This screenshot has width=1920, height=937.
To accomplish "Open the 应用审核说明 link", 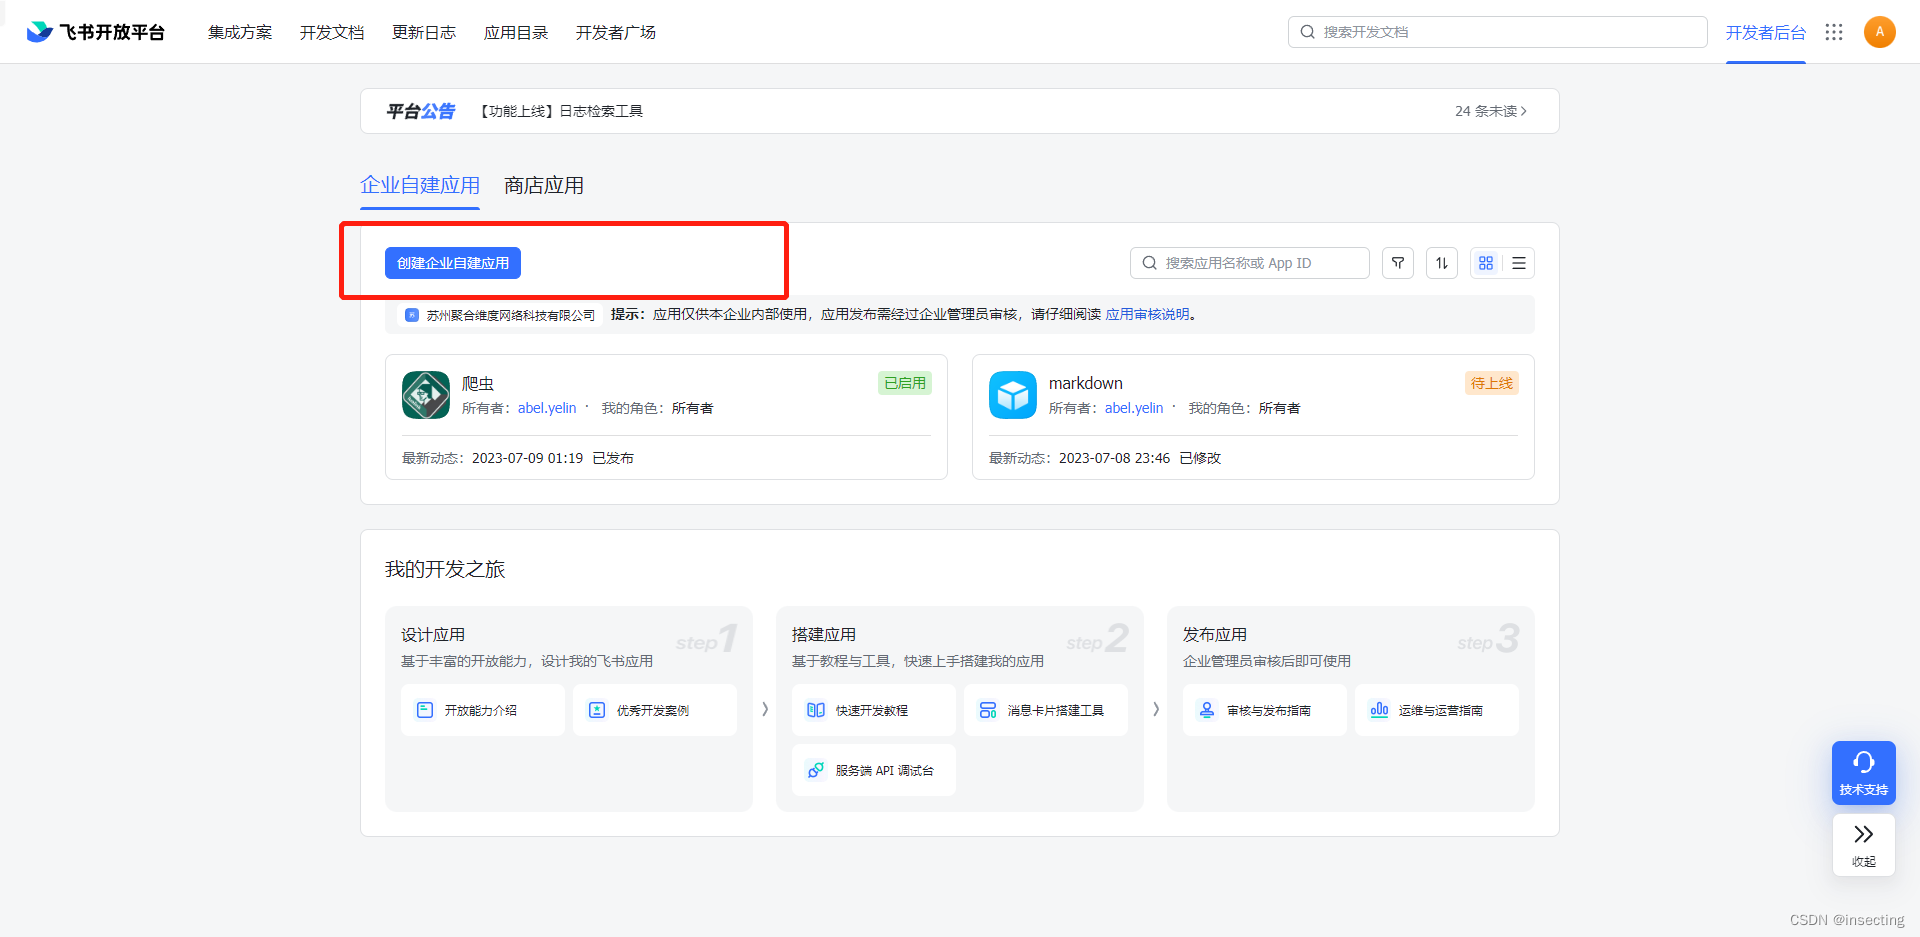I will click(1147, 314).
